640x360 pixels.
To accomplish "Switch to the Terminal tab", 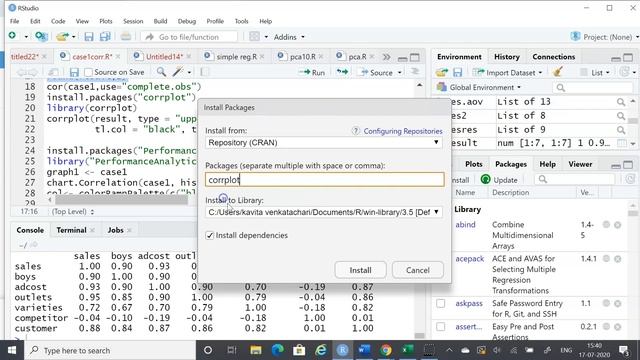I will (71, 230).
